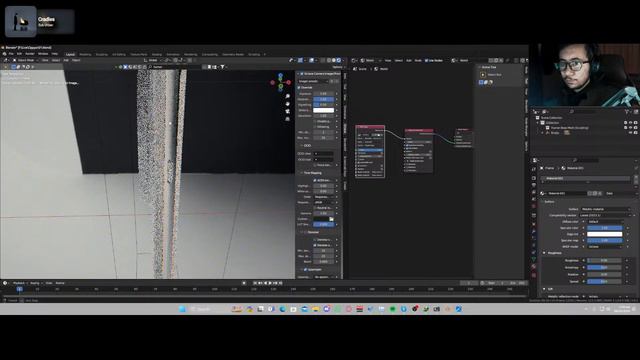The width and height of the screenshot is (640, 360).
Task: Open the blue wrench Modifiers tab
Action: coord(534,231)
